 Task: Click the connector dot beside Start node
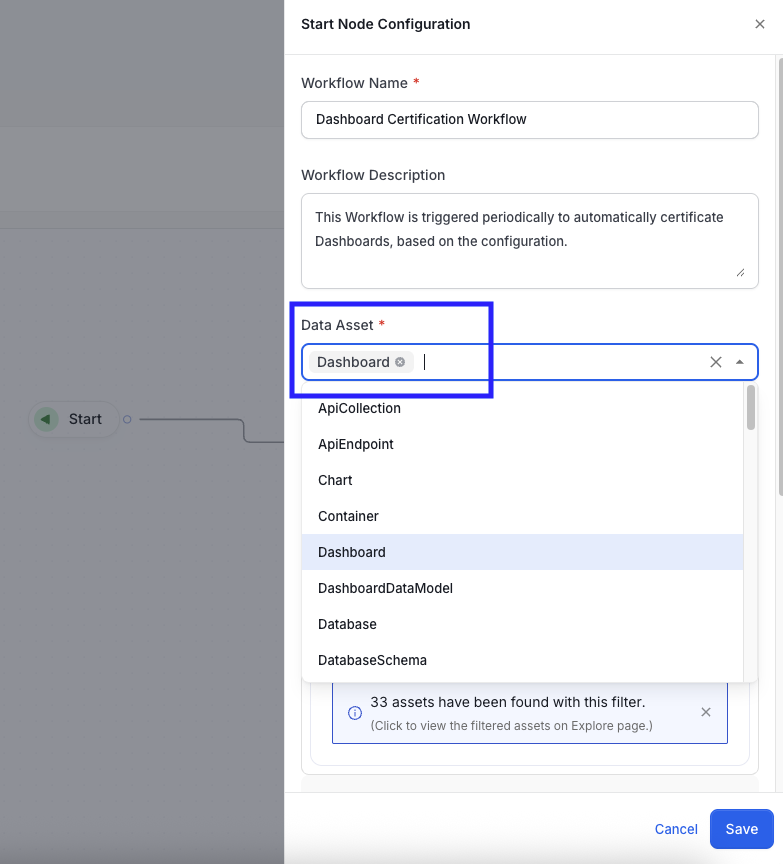coord(128,419)
